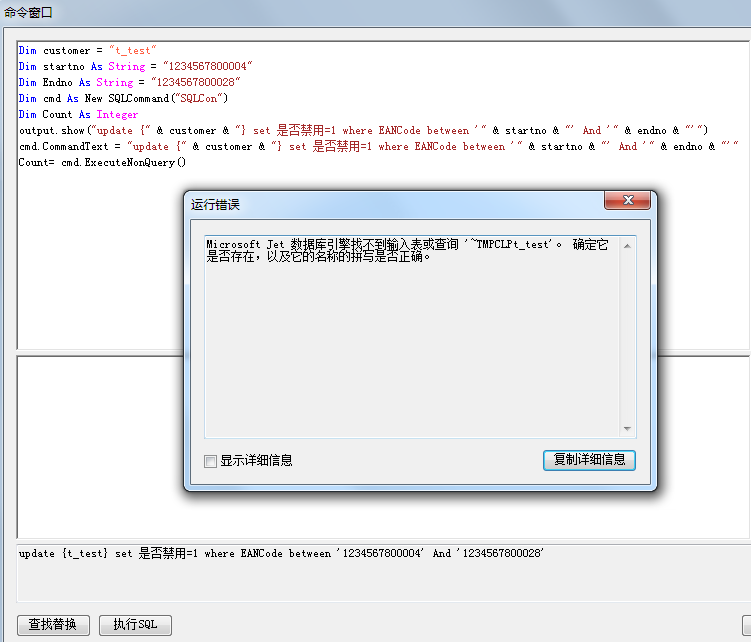Viewport: 751px width, 642px height.
Task: Click the error message scrollbar up arrow
Action: (x=627, y=246)
